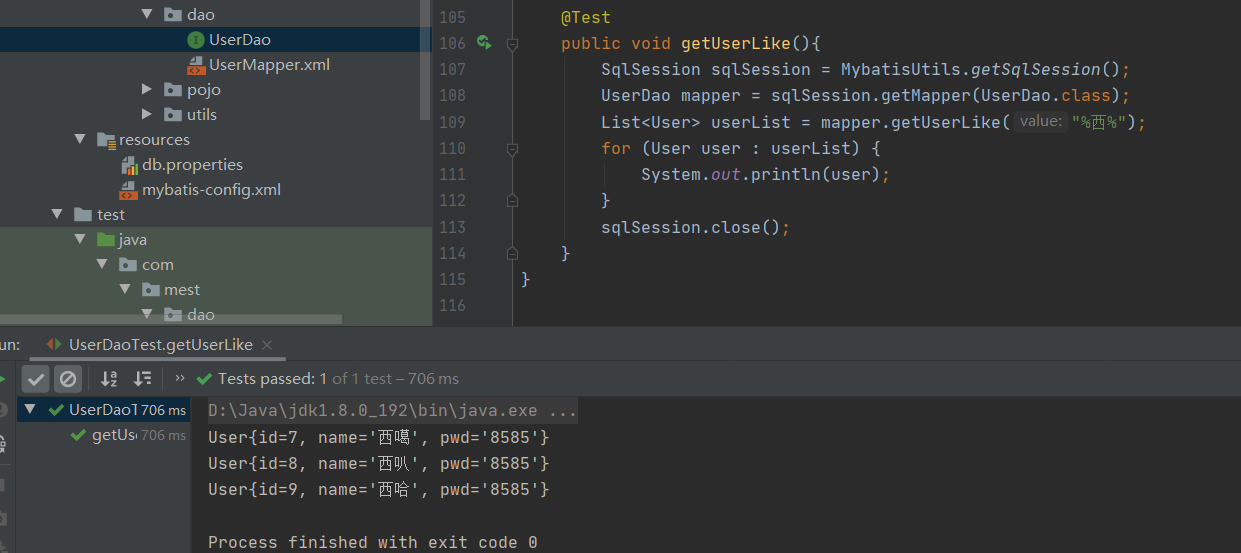Click the UserDao interface icon
Image resolution: width=1241 pixels, height=553 pixels.
(196, 39)
